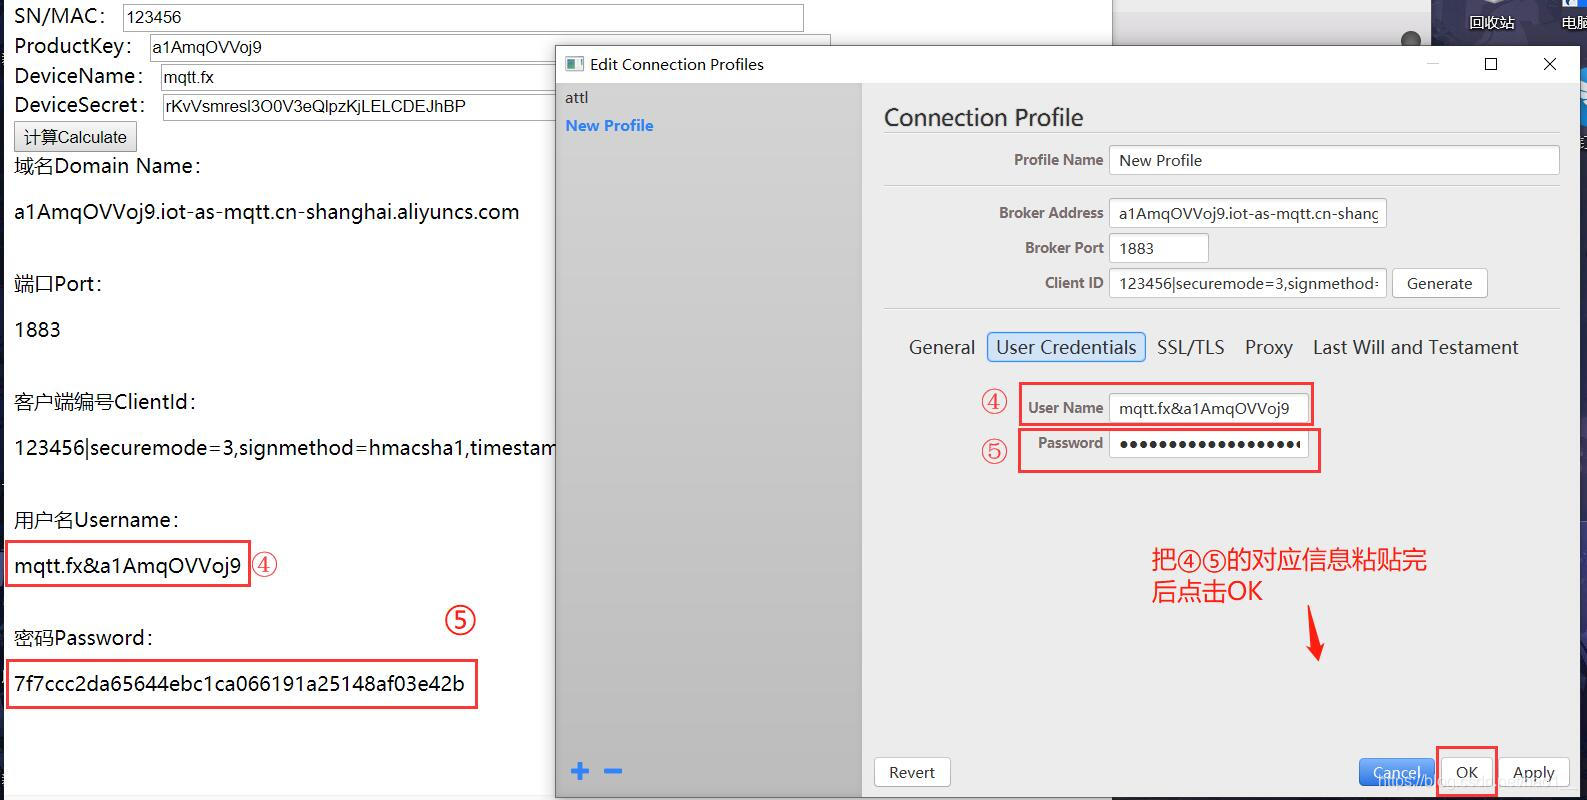The width and height of the screenshot is (1587, 800).
Task: Open the SSL/TLS tab
Action: point(1190,347)
